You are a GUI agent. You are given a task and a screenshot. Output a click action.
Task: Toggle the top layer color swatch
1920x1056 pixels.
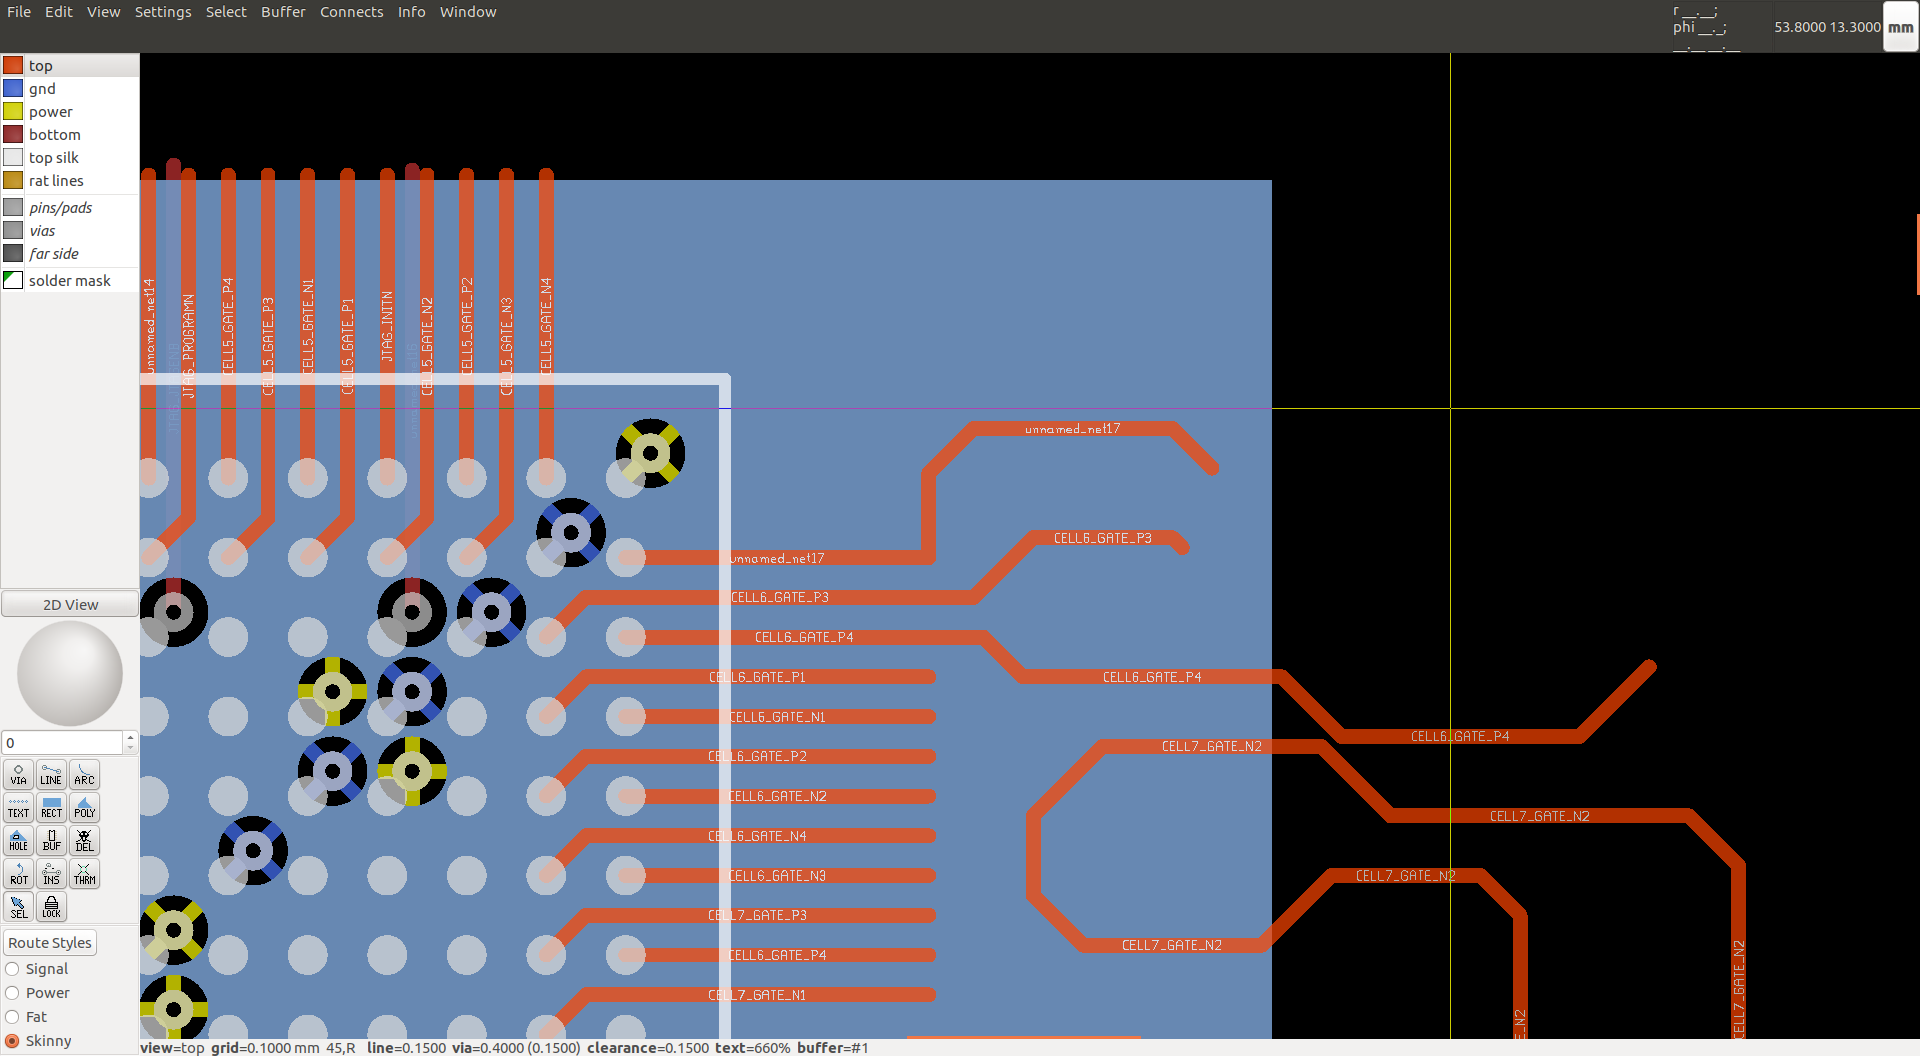tap(13, 66)
